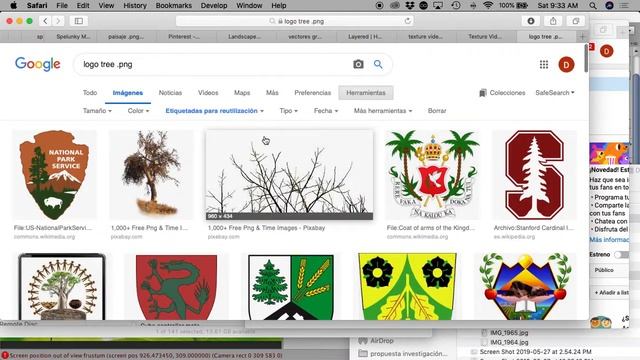The width and height of the screenshot is (640, 360).
Task: Select the Noticias search tab
Action: [170, 93]
